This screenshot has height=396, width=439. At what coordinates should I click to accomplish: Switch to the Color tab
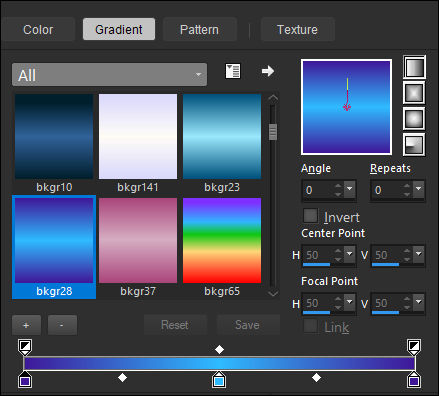point(38,29)
